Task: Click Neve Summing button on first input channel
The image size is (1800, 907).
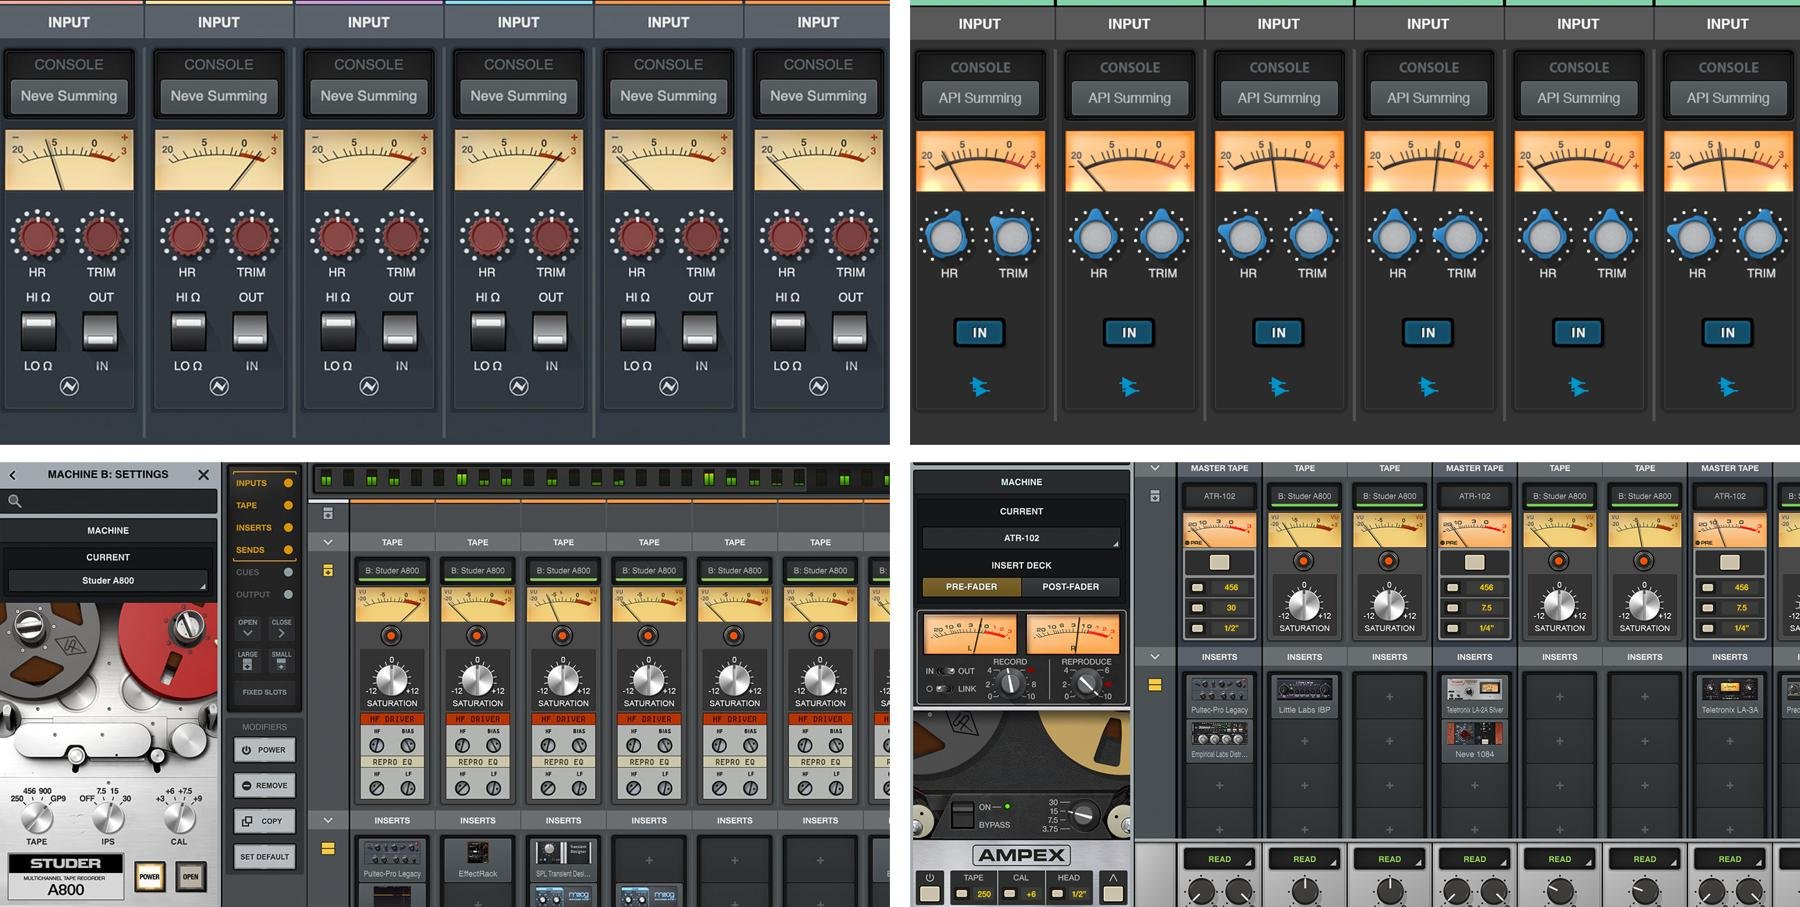Action: [69, 96]
